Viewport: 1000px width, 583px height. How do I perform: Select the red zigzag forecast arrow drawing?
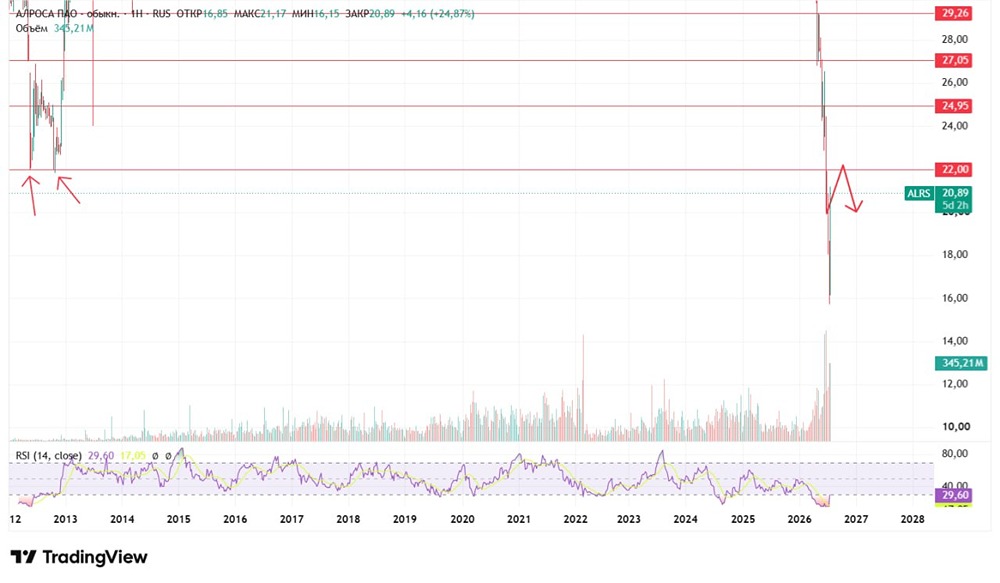click(x=844, y=189)
